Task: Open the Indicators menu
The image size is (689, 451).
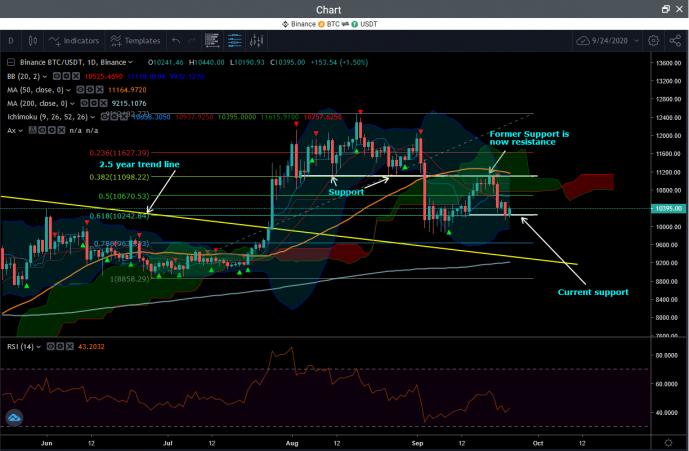Action: point(74,41)
